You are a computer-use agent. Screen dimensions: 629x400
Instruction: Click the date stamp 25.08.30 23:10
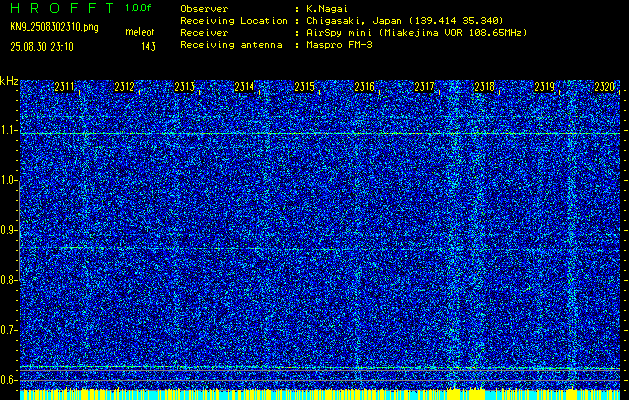pyautogui.click(x=42, y=47)
